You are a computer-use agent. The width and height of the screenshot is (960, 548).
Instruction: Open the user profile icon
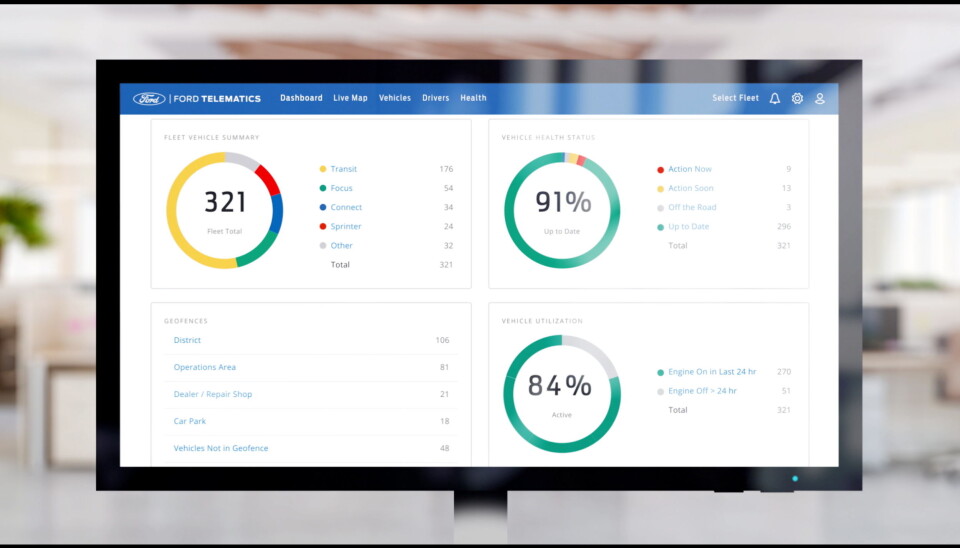(x=820, y=98)
